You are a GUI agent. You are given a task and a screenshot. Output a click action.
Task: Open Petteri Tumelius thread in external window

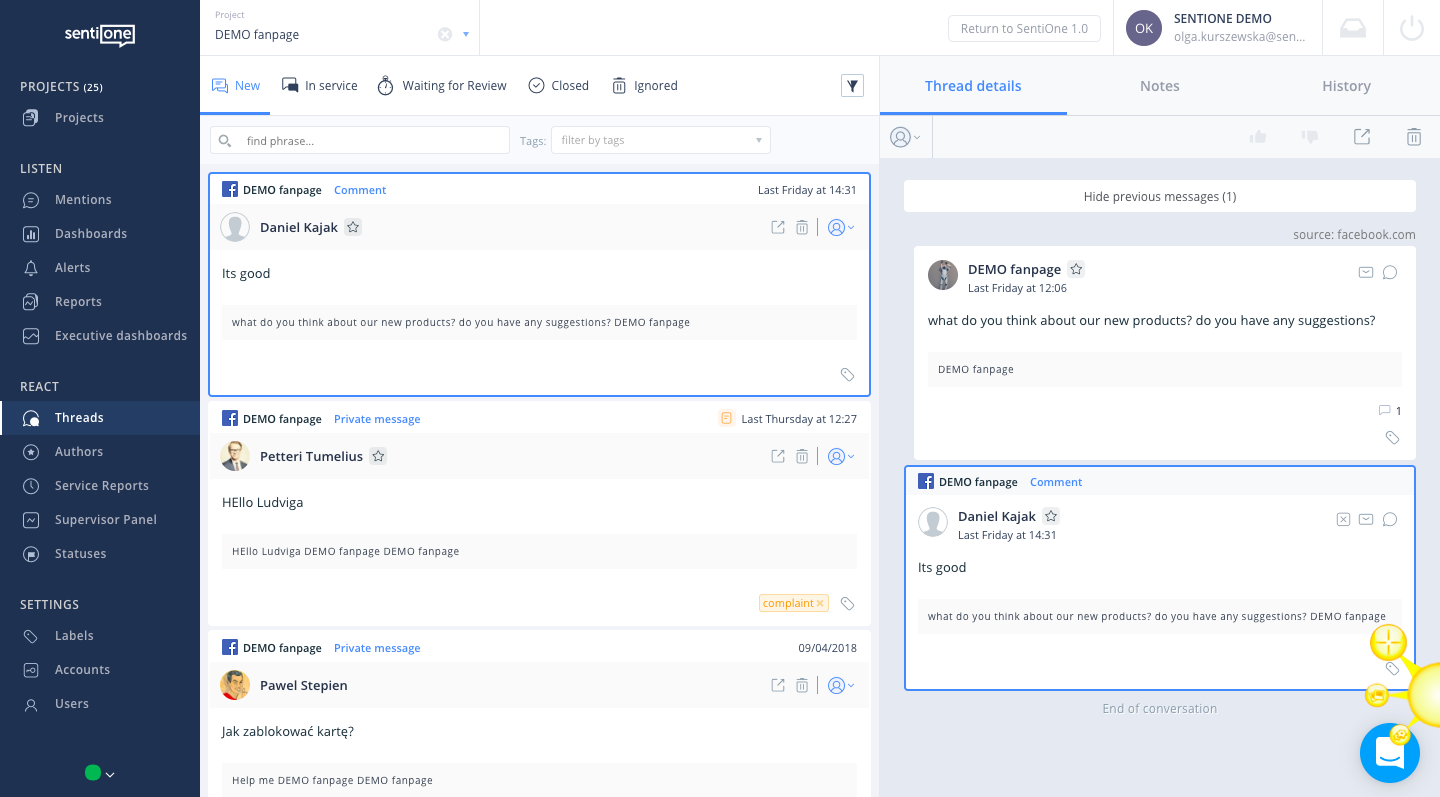[x=778, y=457]
